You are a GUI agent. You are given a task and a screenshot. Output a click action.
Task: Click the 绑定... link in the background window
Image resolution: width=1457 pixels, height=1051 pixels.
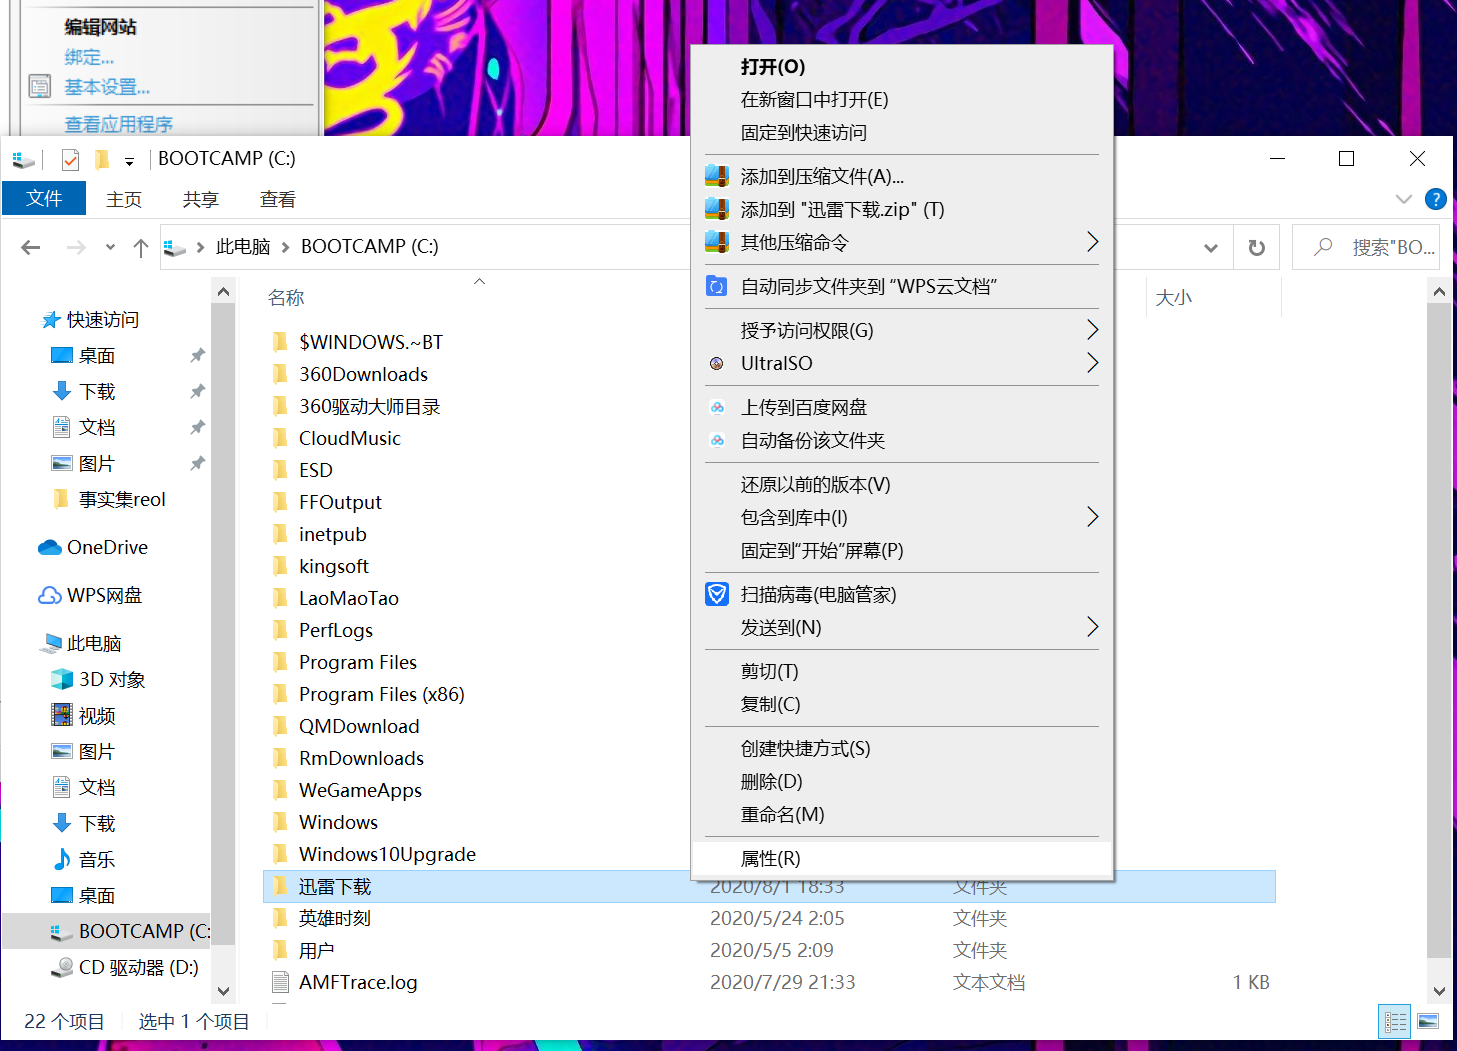click(90, 57)
